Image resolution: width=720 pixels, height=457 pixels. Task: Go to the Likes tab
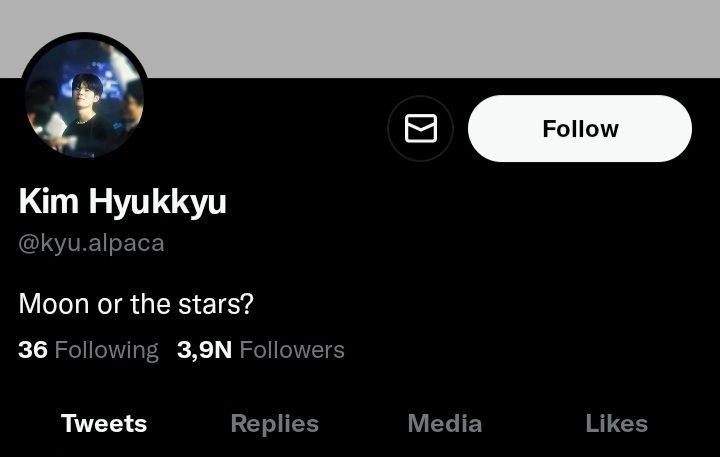tap(616, 423)
